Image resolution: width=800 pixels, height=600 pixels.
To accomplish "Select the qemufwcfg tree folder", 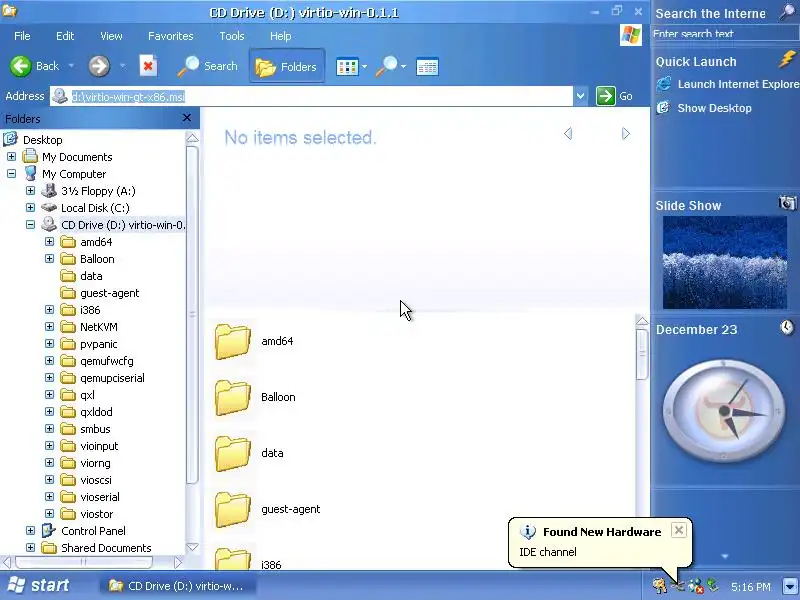I will coord(107,361).
